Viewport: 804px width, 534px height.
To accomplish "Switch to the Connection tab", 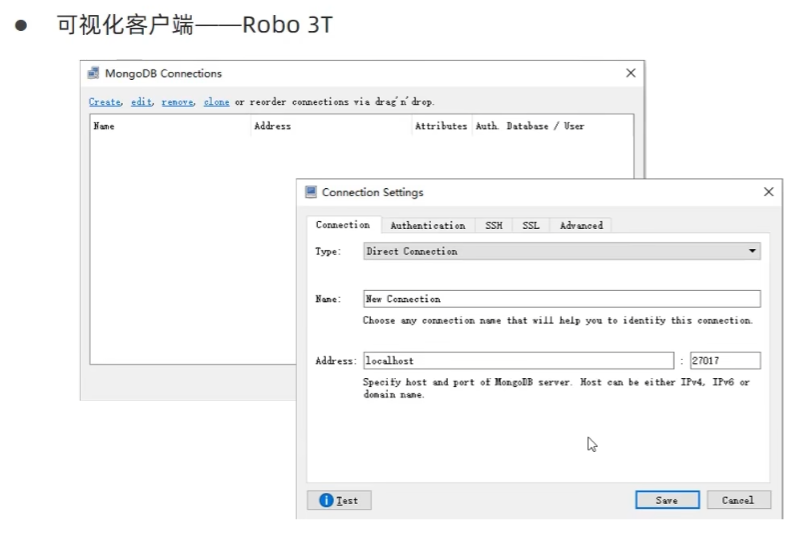I will click(343, 225).
